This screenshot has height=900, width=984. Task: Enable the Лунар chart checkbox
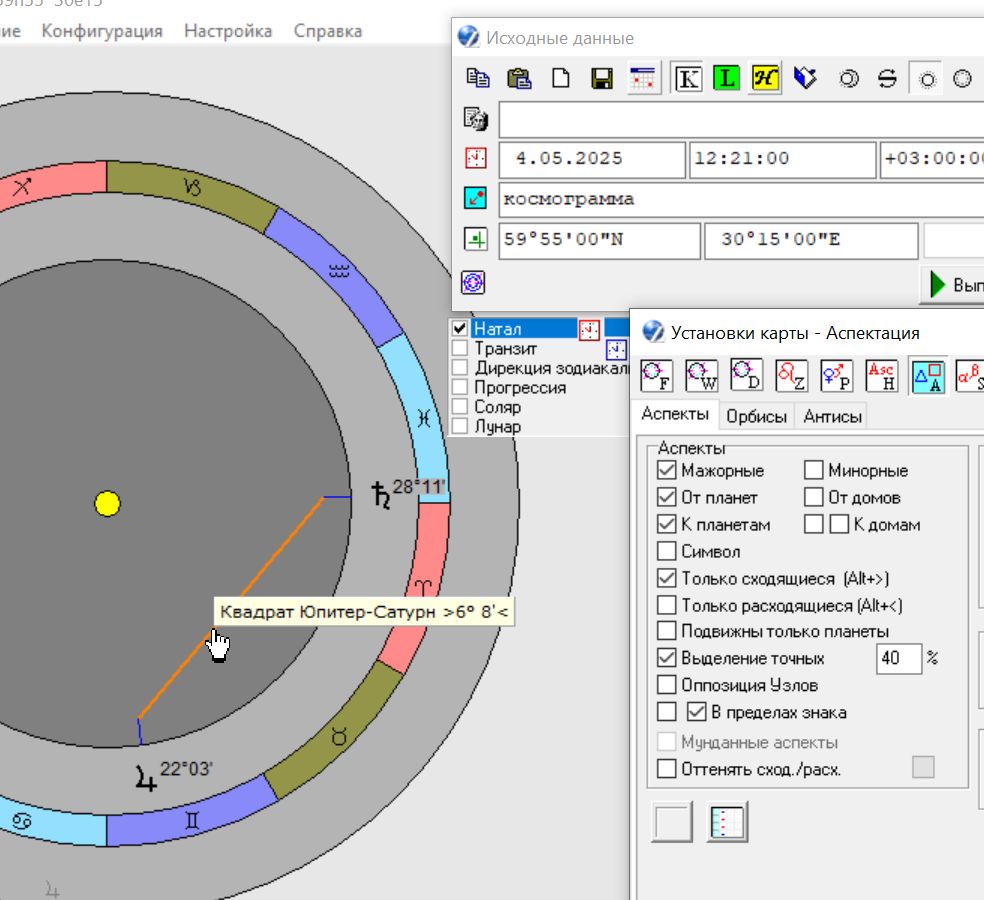(x=460, y=426)
